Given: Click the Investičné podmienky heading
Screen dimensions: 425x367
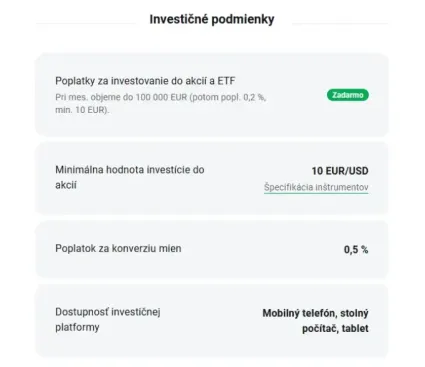Looking at the screenshot, I should click(x=212, y=19).
